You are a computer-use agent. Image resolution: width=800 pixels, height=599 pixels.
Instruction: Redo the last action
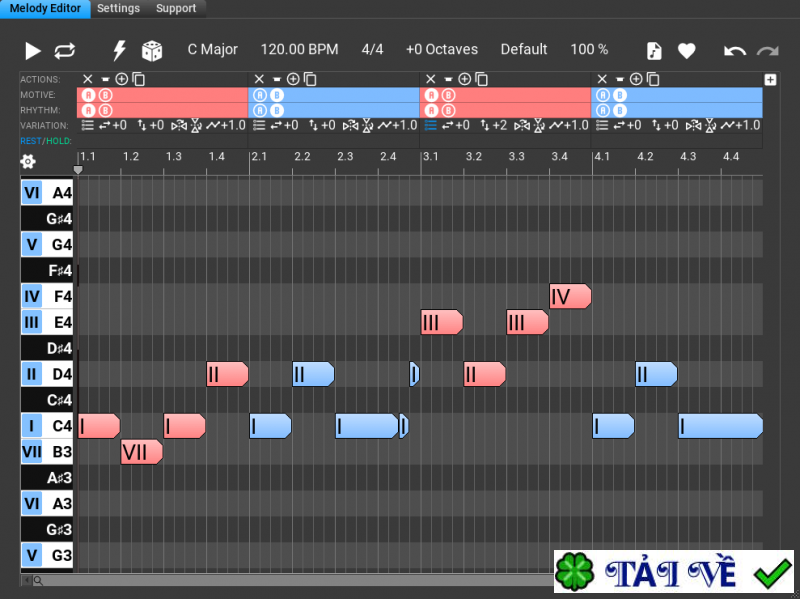coord(767,51)
